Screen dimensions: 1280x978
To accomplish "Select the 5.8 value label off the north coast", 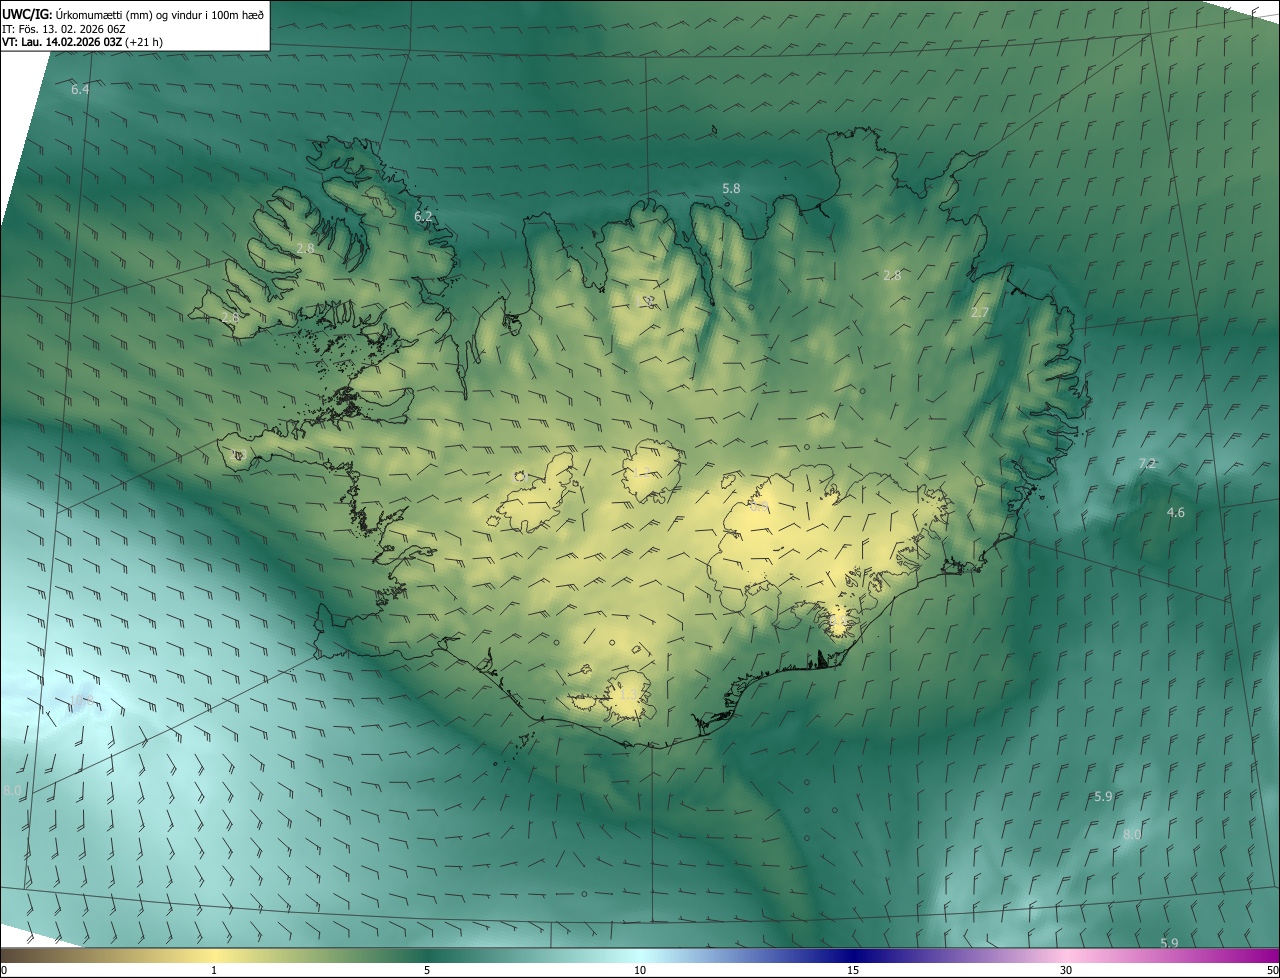I will click(731, 188).
